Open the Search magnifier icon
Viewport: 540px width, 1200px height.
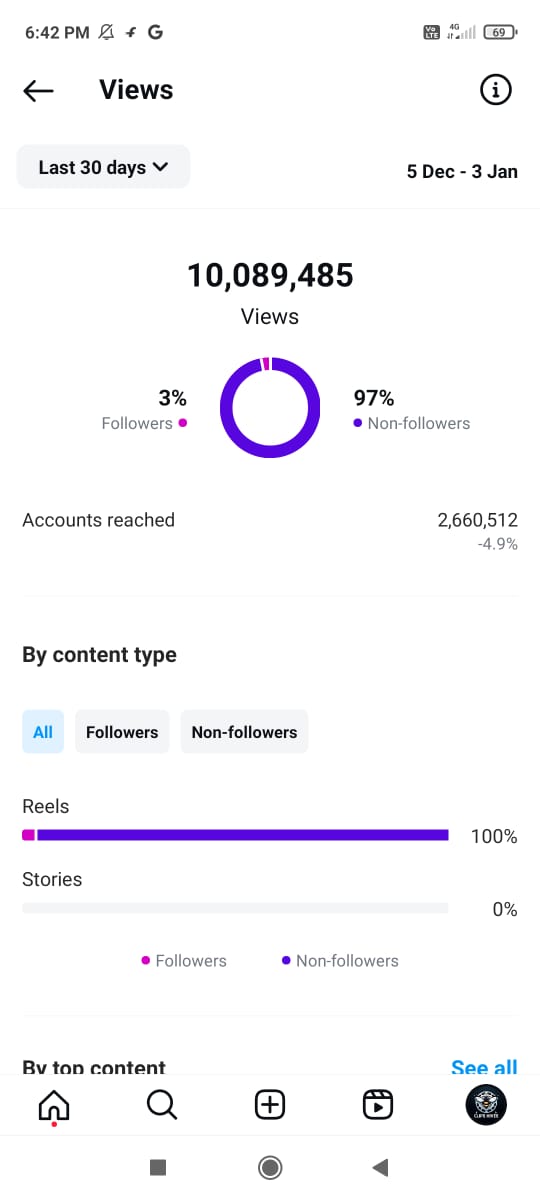161,1104
